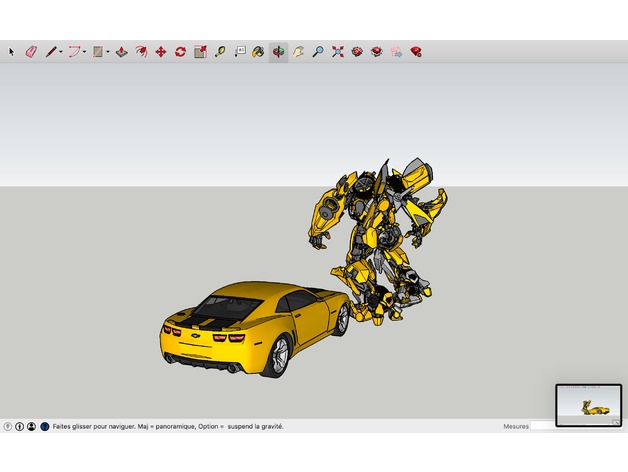Click the Send to LayOut icon

(397, 52)
